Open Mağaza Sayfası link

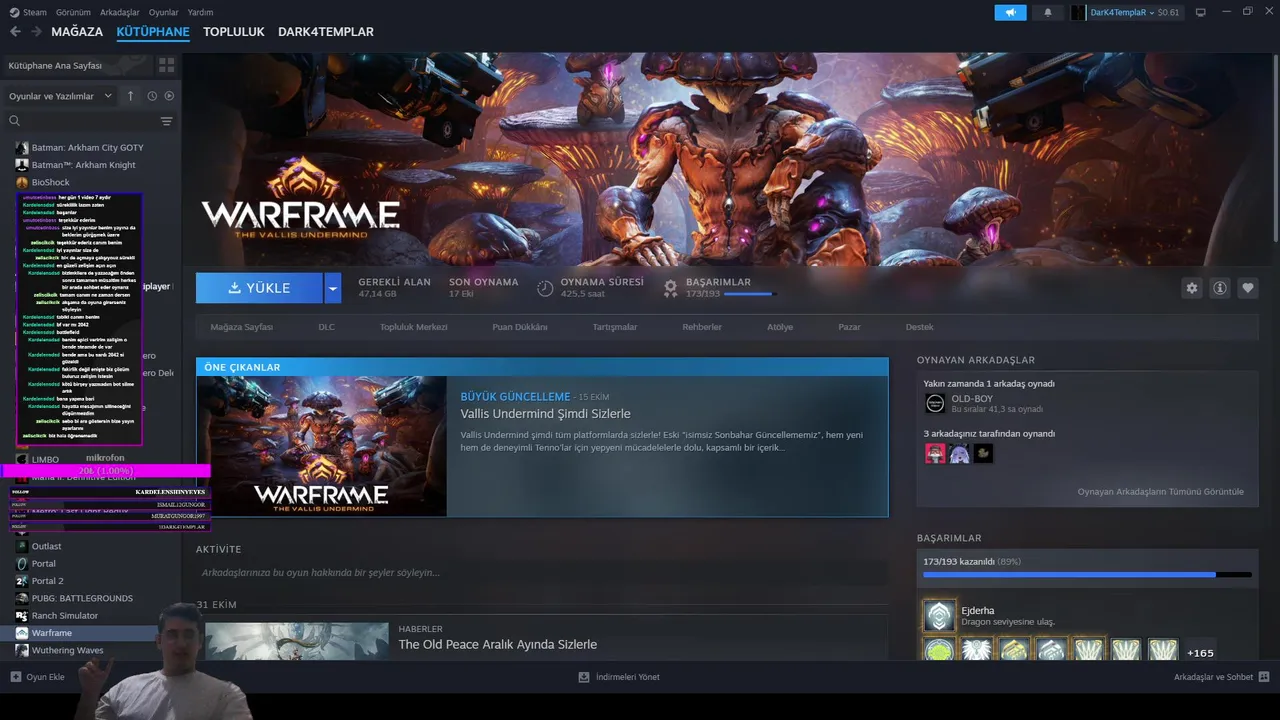point(241,327)
